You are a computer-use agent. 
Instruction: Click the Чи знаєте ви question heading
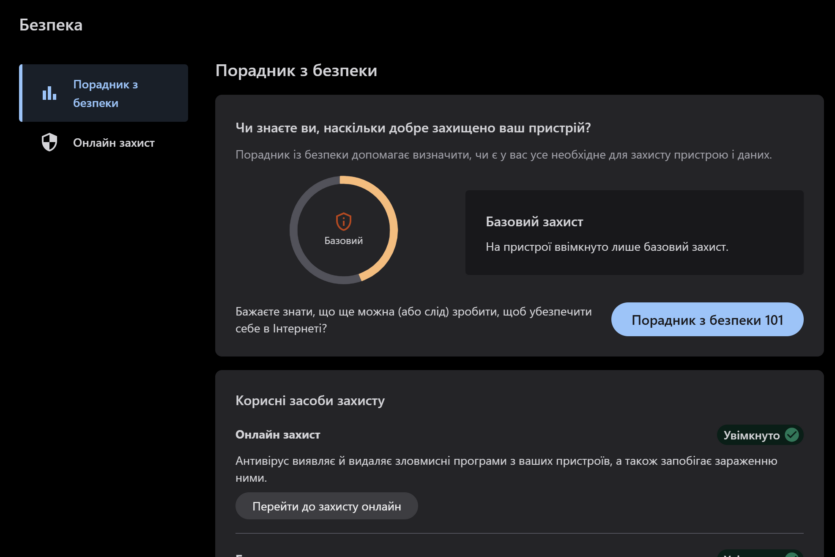coord(413,128)
